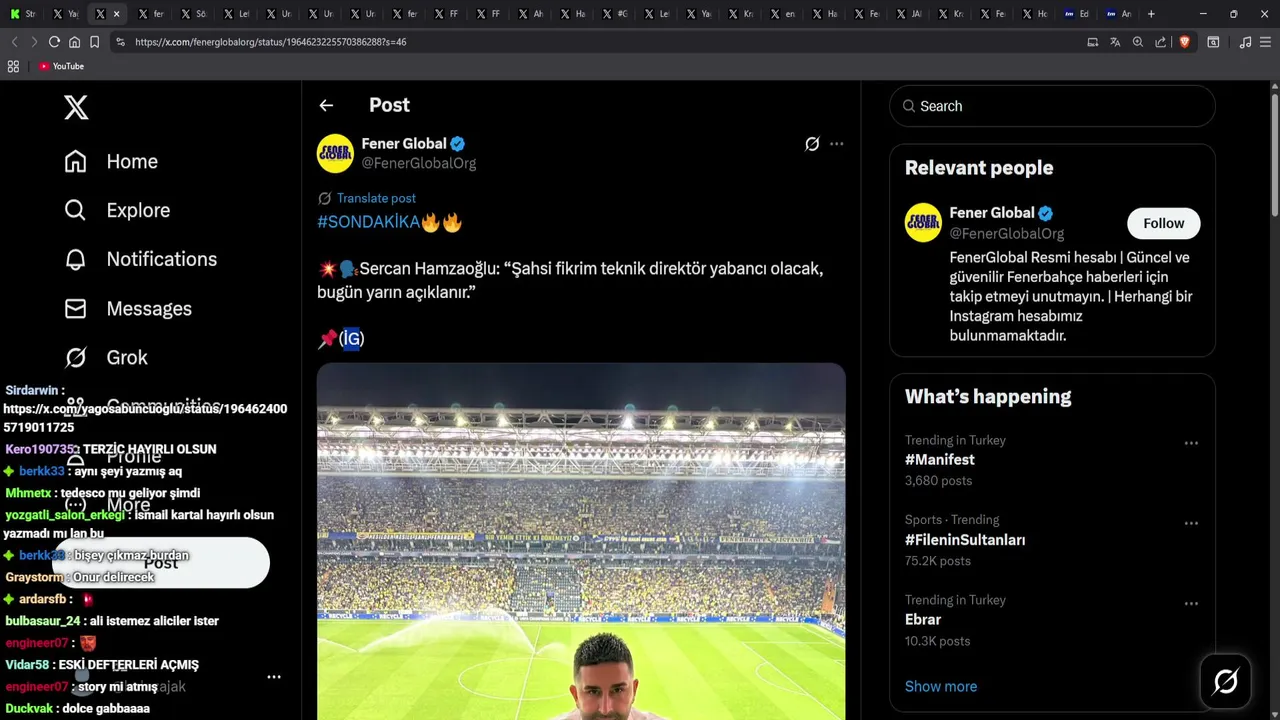This screenshot has height=720, width=1280.
Task: Switch to the 'Ed' browser tab
Action: coord(1077,14)
